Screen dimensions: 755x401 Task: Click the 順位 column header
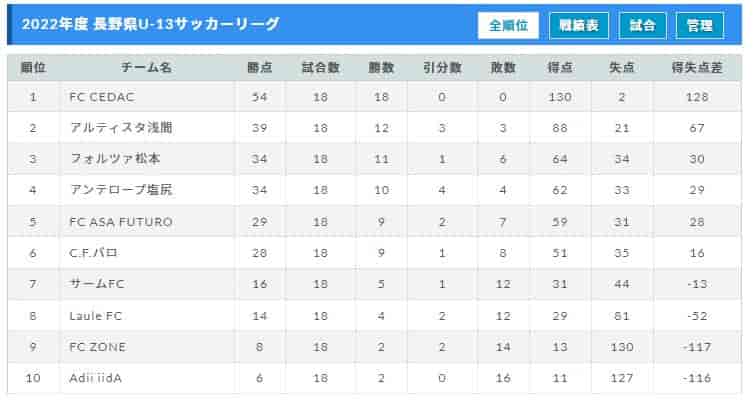(x=33, y=68)
